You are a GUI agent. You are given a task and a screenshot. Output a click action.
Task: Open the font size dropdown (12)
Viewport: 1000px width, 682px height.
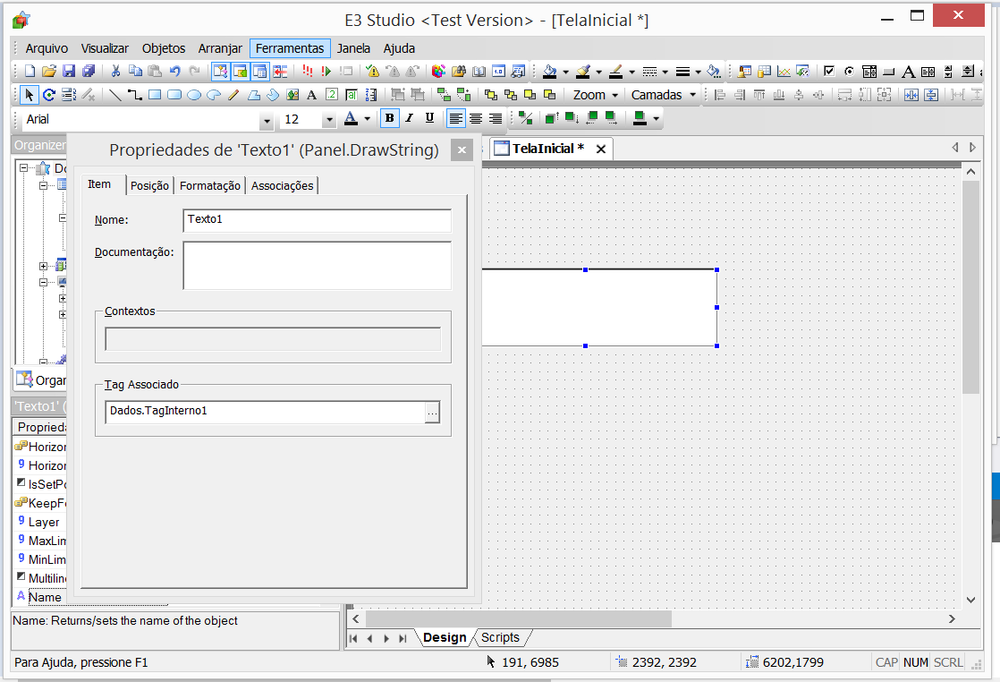(328, 119)
